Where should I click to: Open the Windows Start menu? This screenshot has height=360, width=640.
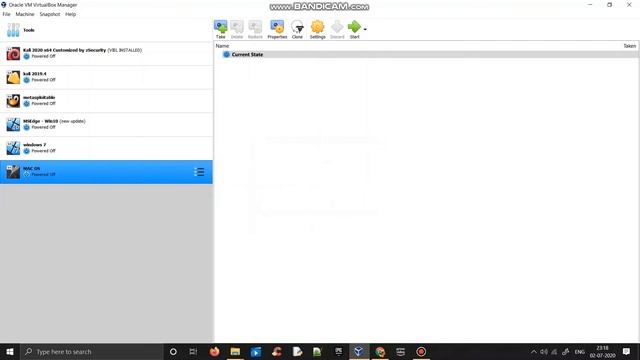click(x=10, y=351)
